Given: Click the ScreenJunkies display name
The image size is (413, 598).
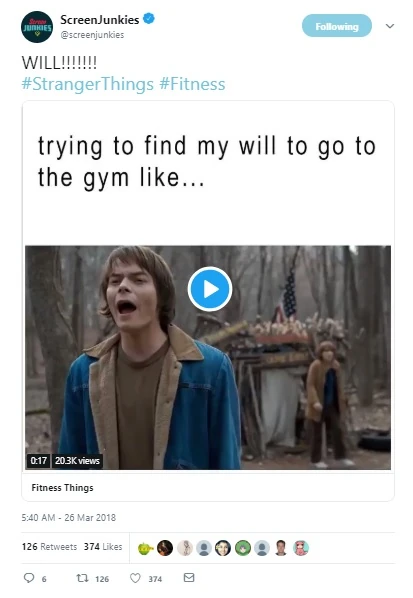Looking at the screenshot, I should 100,19.
